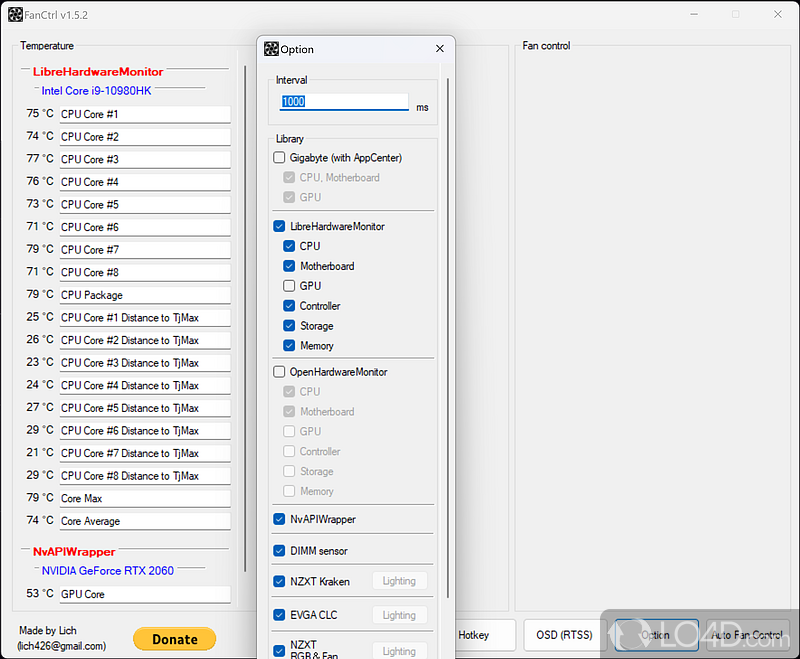Toggle Storage under LibreHardwareMonitor
This screenshot has height=659, width=800.
pos(289,325)
